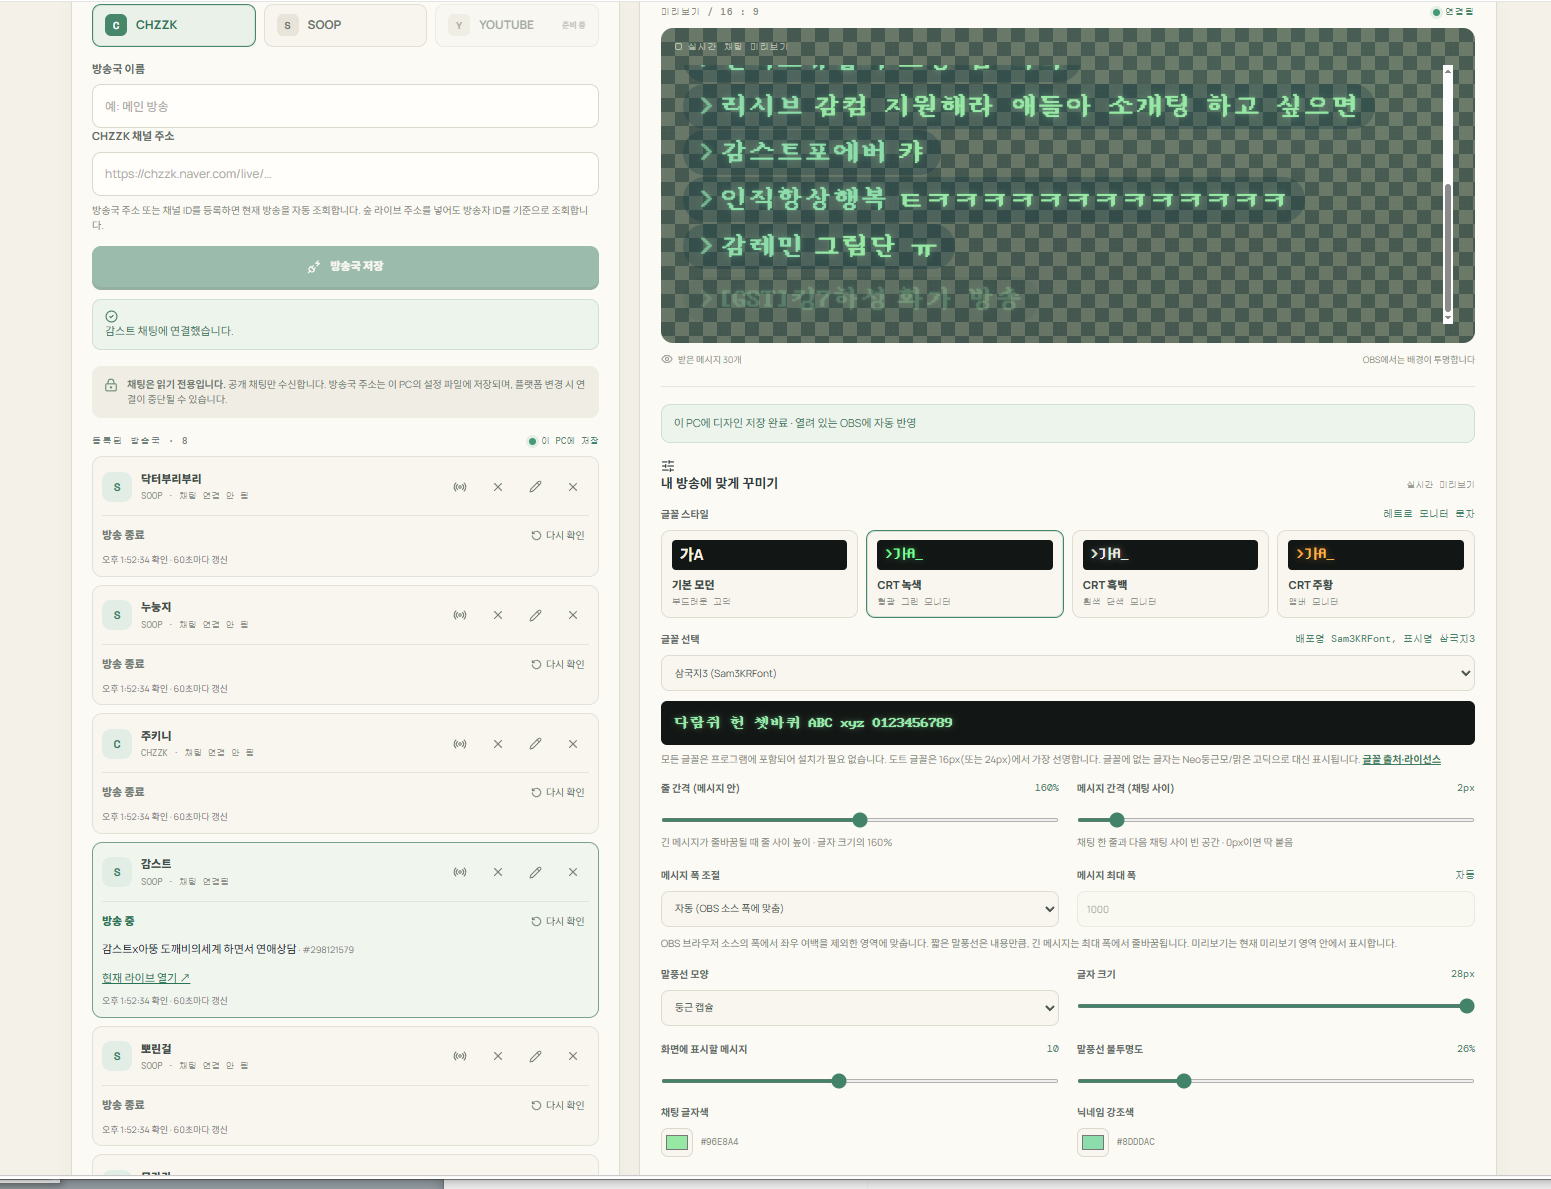Adjust the 글자 크기 font size slider
1551x1189 pixels.
pos(1275,1006)
